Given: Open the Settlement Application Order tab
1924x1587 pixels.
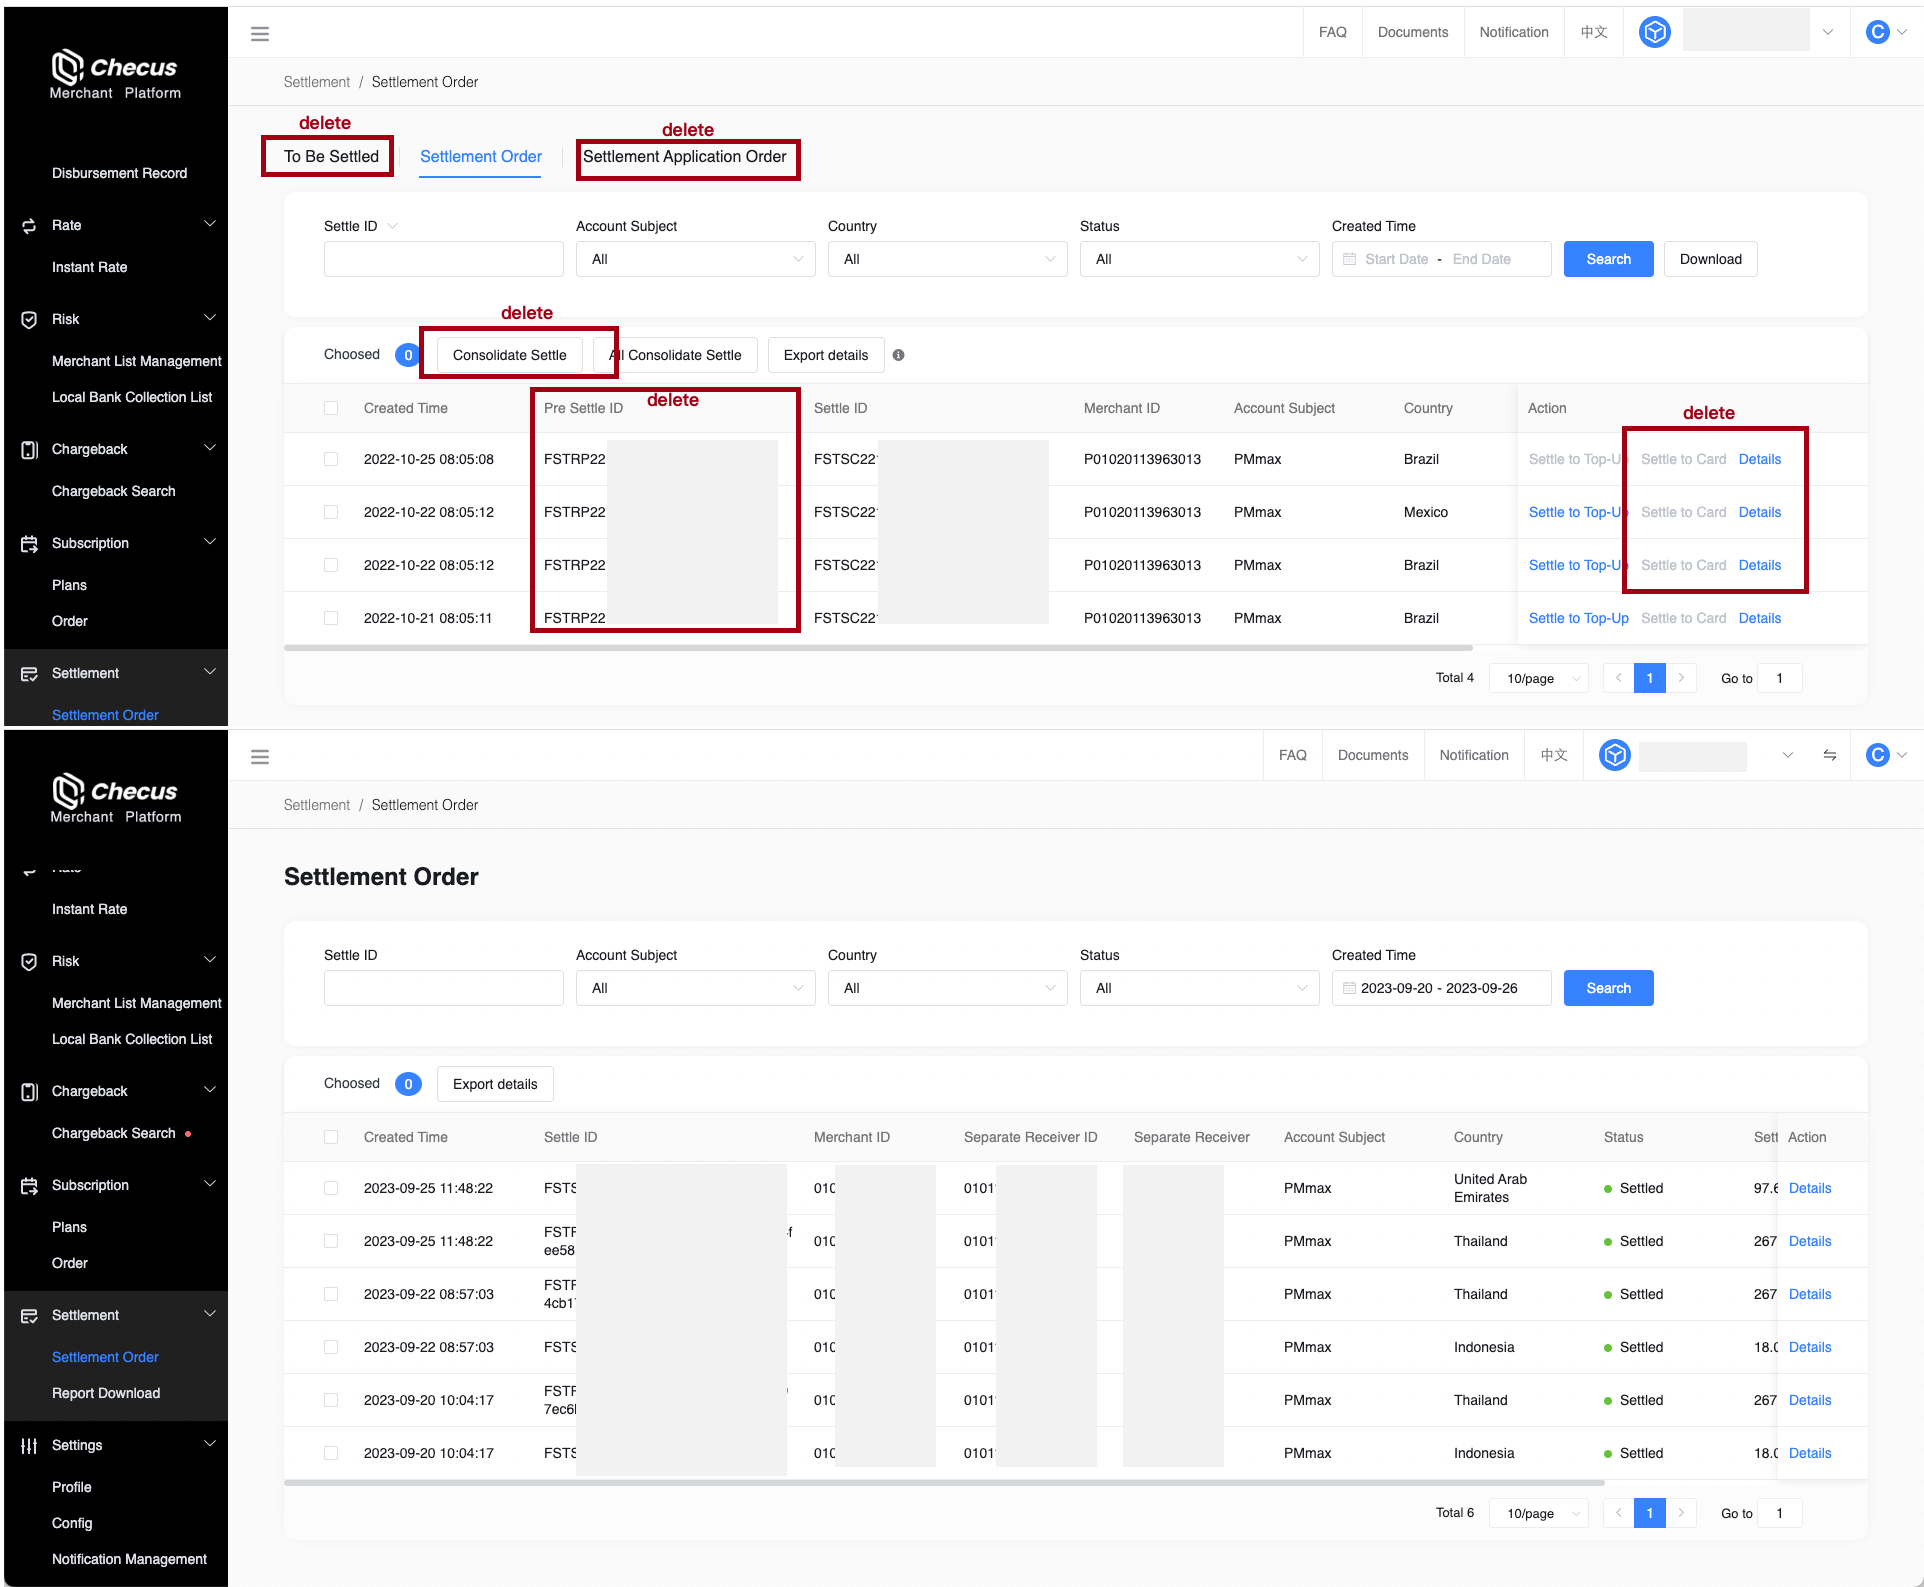Looking at the screenshot, I should pyautogui.click(x=685, y=156).
